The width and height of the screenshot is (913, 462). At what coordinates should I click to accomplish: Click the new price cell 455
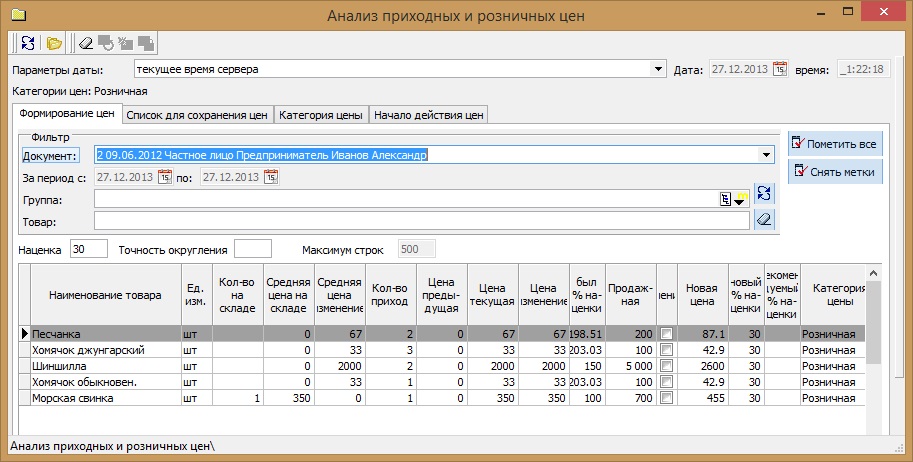point(702,398)
